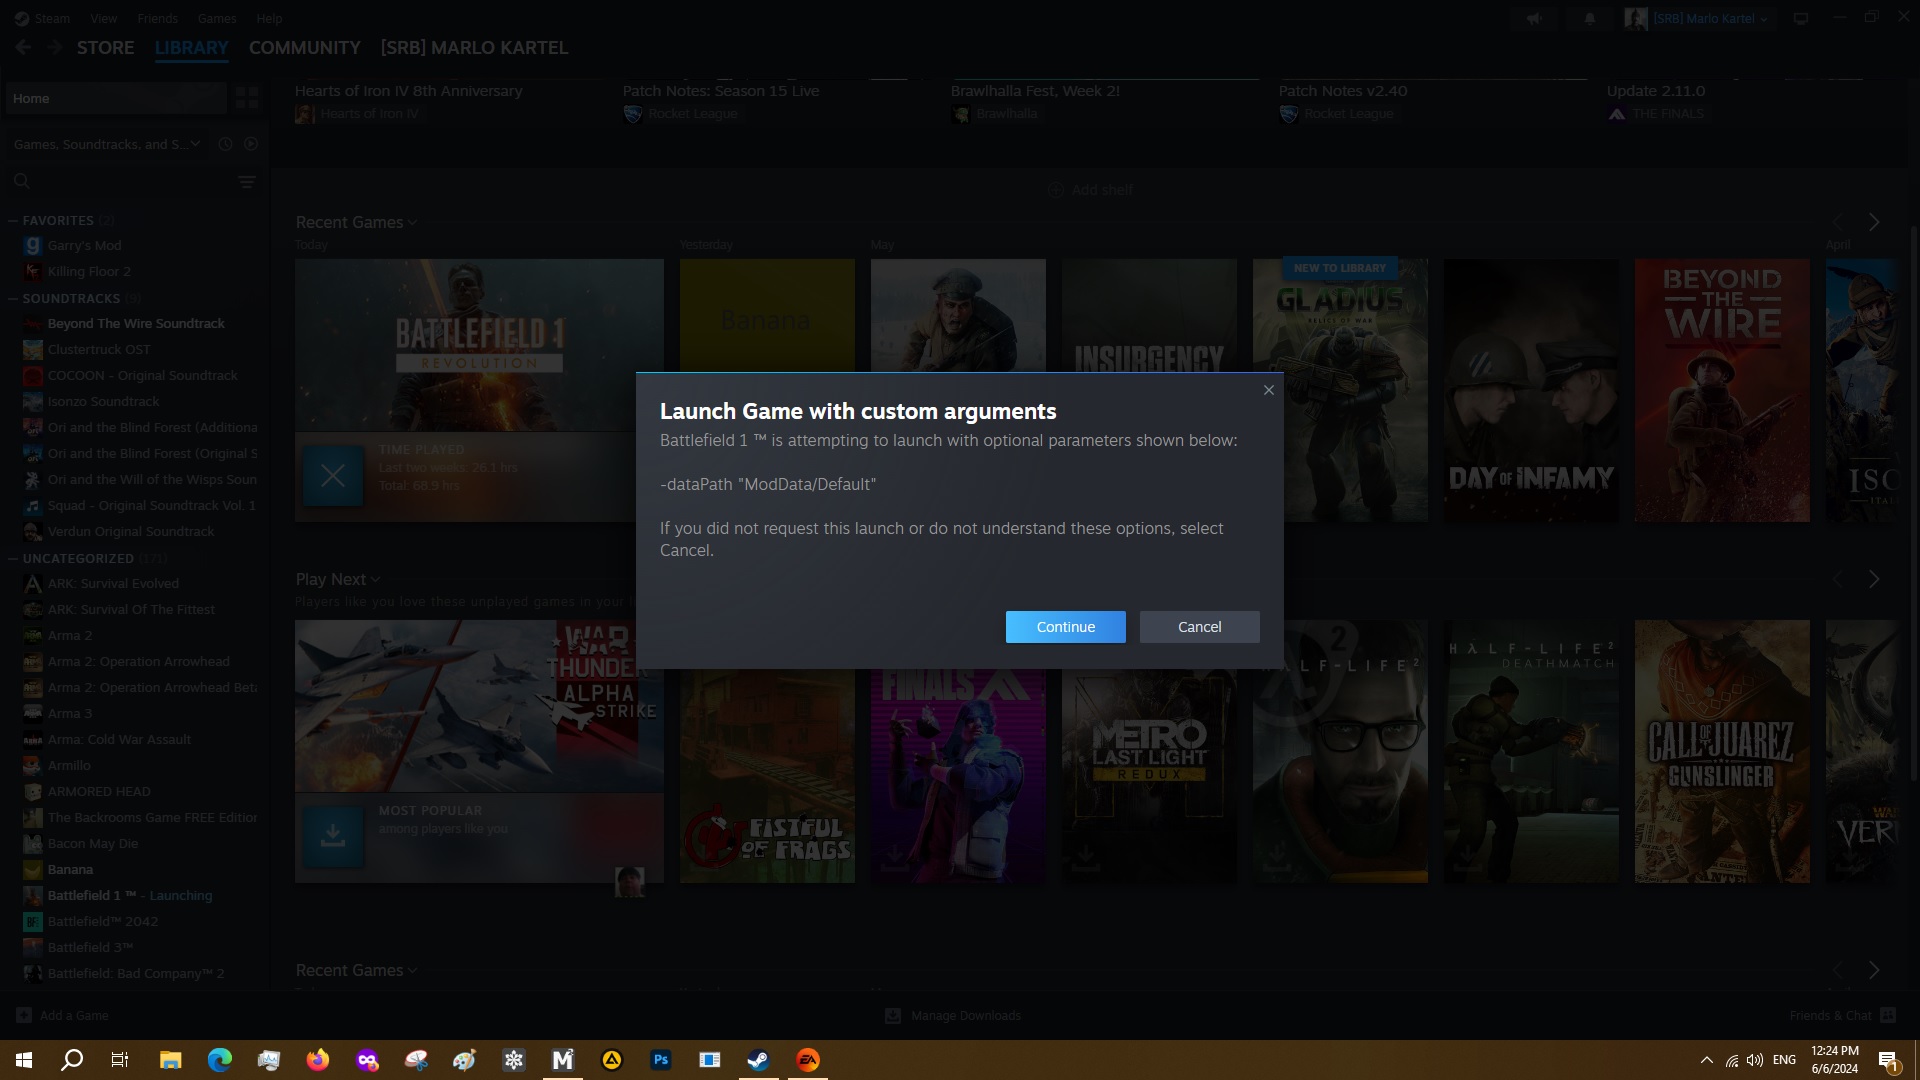
Task: Click the announcements megaphone icon
Action: pyautogui.click(x=1534, y=19)
